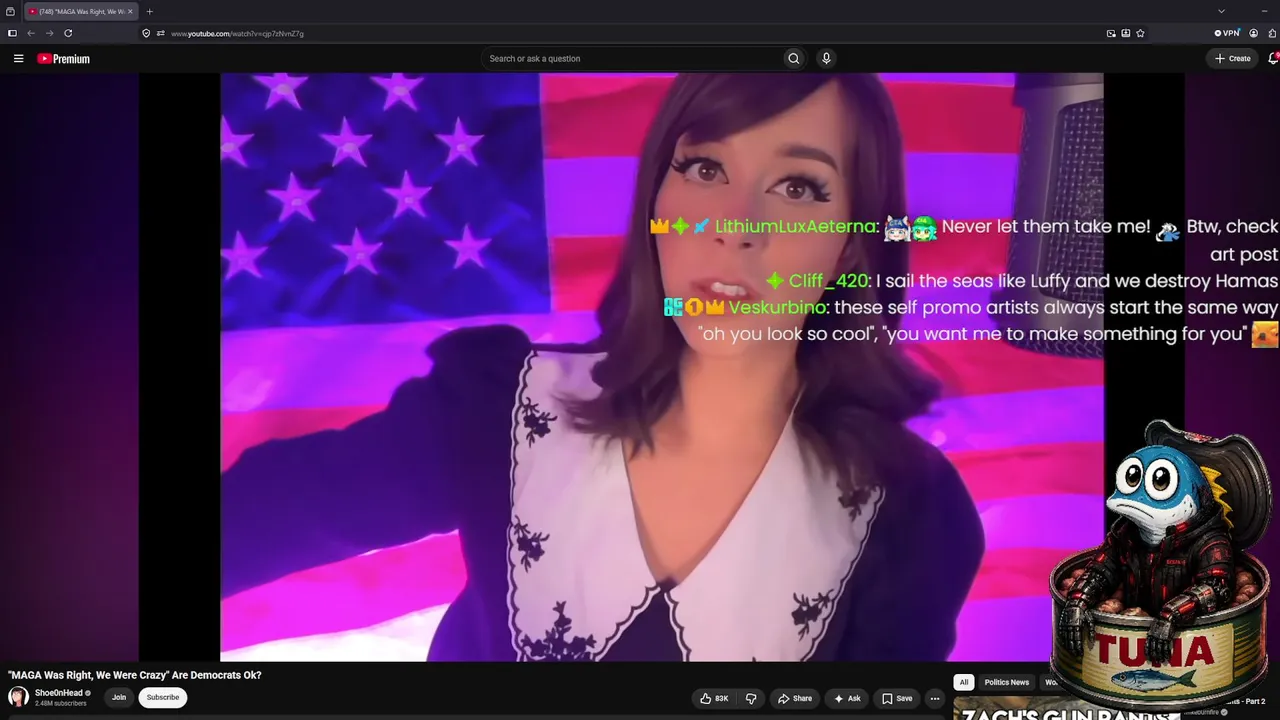Open more actions three-dot menu
1280x720 pixels.
(x=935, y=698)
